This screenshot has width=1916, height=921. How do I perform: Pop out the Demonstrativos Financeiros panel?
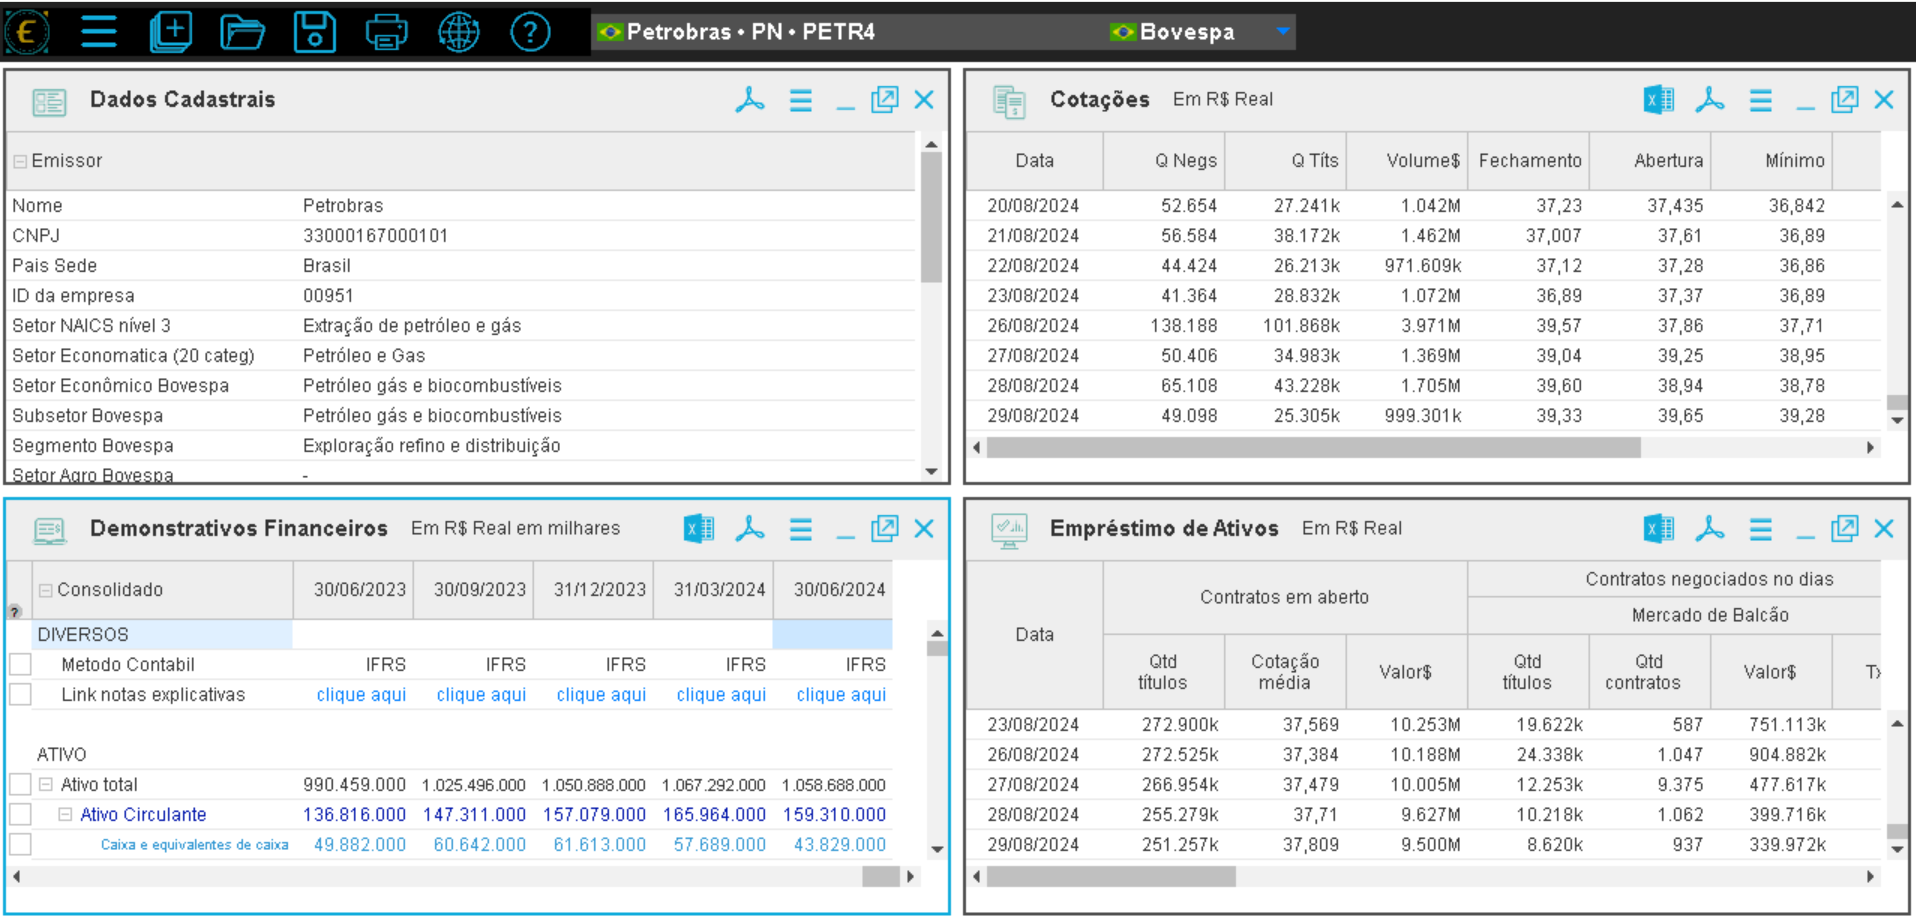(x=885, y=529)
